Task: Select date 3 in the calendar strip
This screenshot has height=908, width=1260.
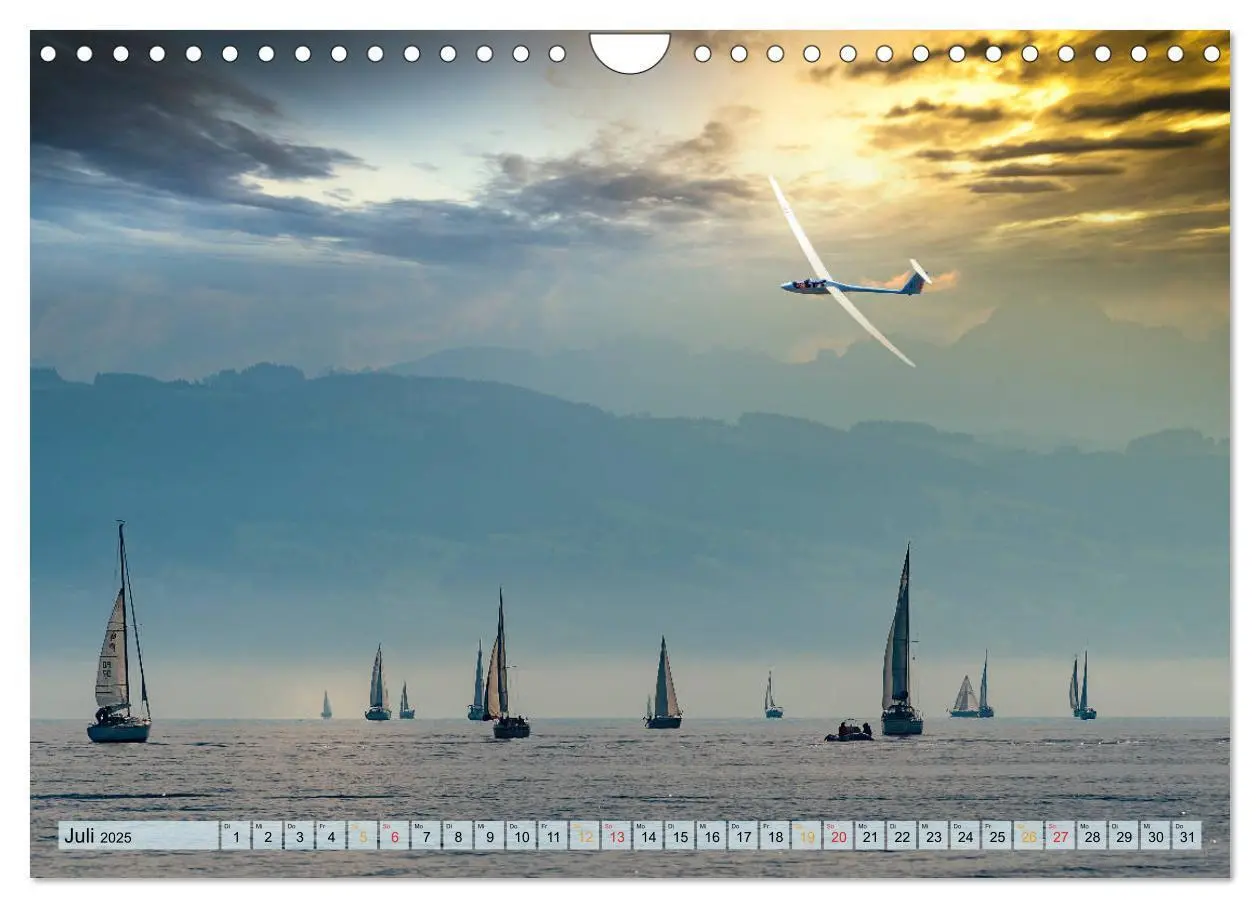Action: tap(299, 836)
